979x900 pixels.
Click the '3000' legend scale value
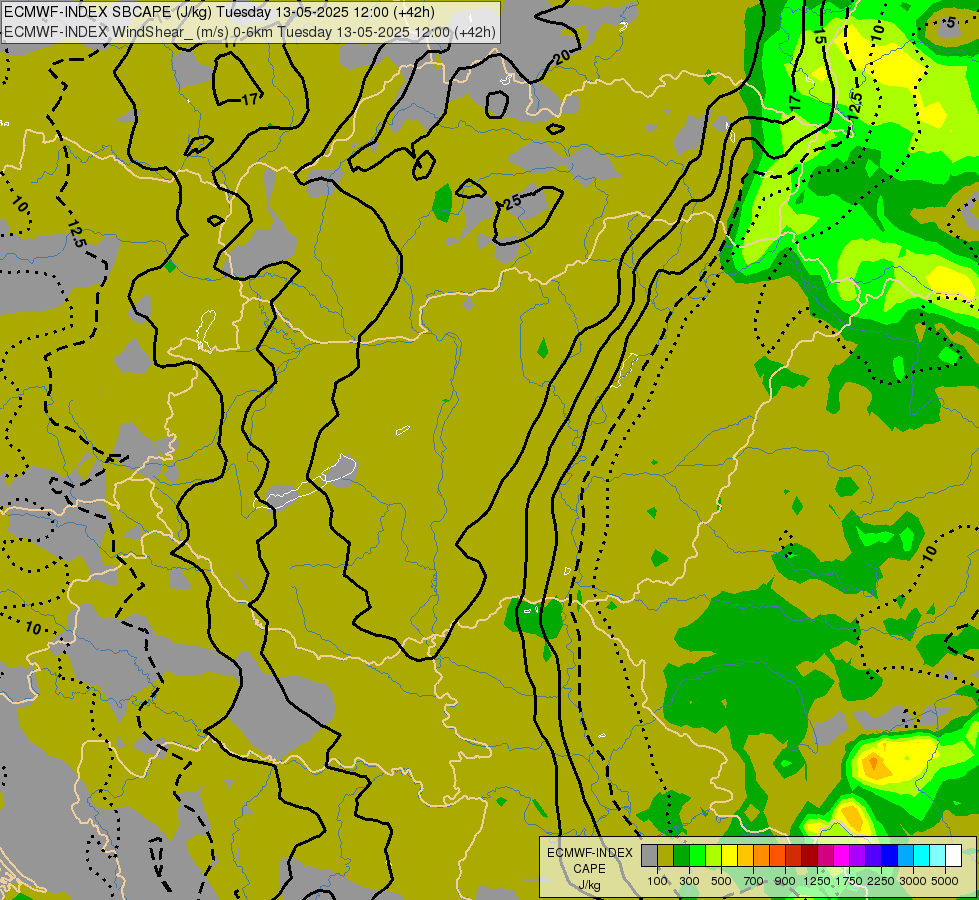tap(913, 881)
